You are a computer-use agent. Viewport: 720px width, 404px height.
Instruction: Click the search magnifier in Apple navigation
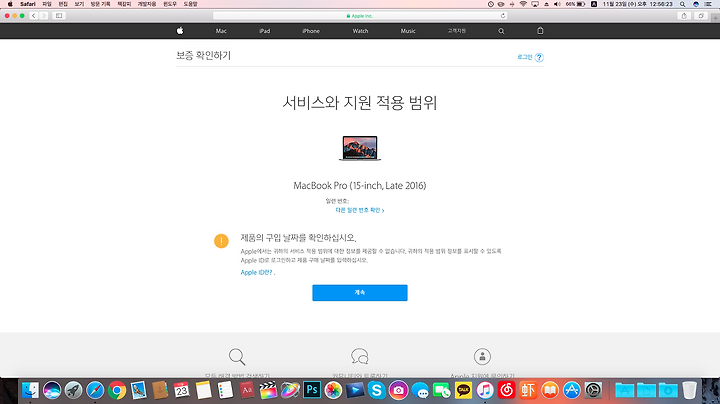[x=501, y=31]
